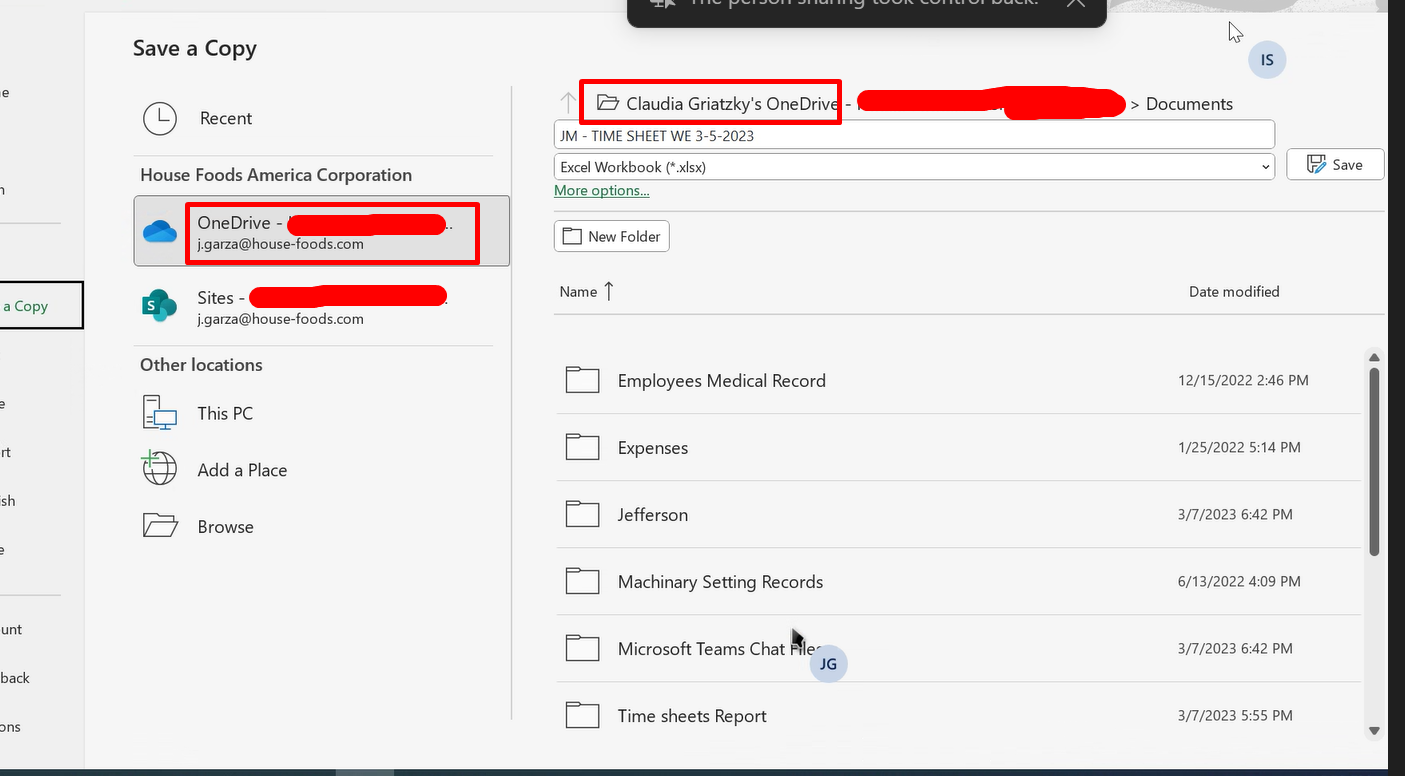Open the file format dropdown
Image resolution: width=1405 pixels, height=776 pixels.
pos(1266,166)
